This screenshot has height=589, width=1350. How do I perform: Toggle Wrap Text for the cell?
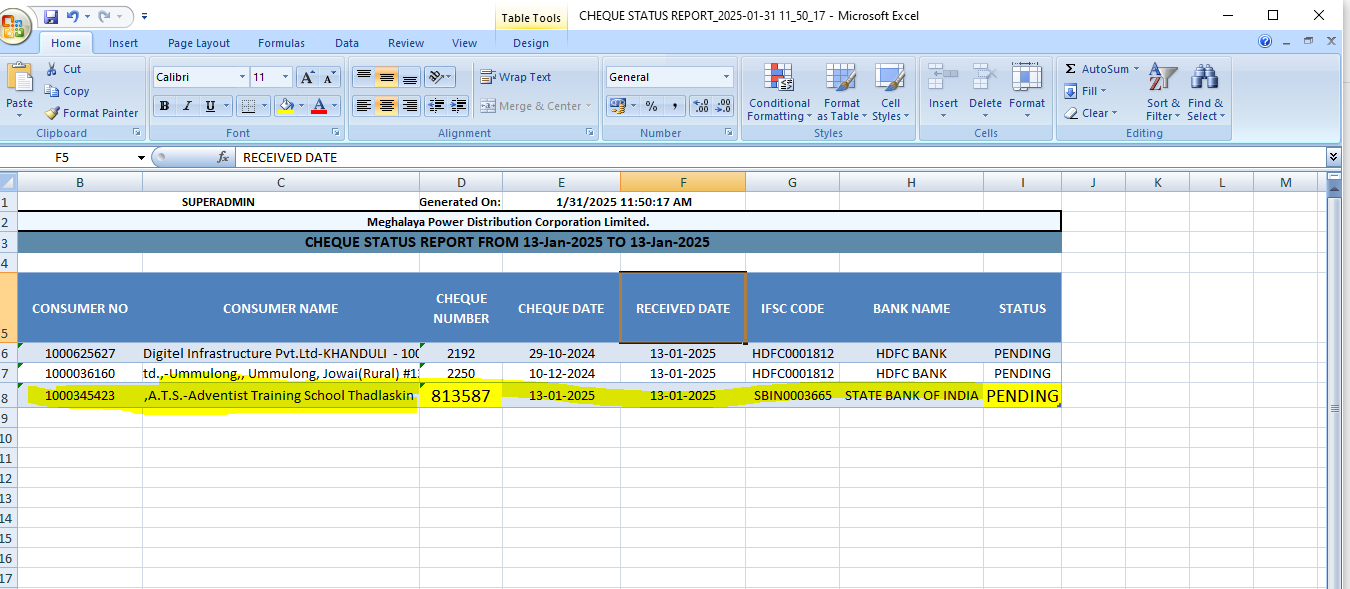point(516,77)
